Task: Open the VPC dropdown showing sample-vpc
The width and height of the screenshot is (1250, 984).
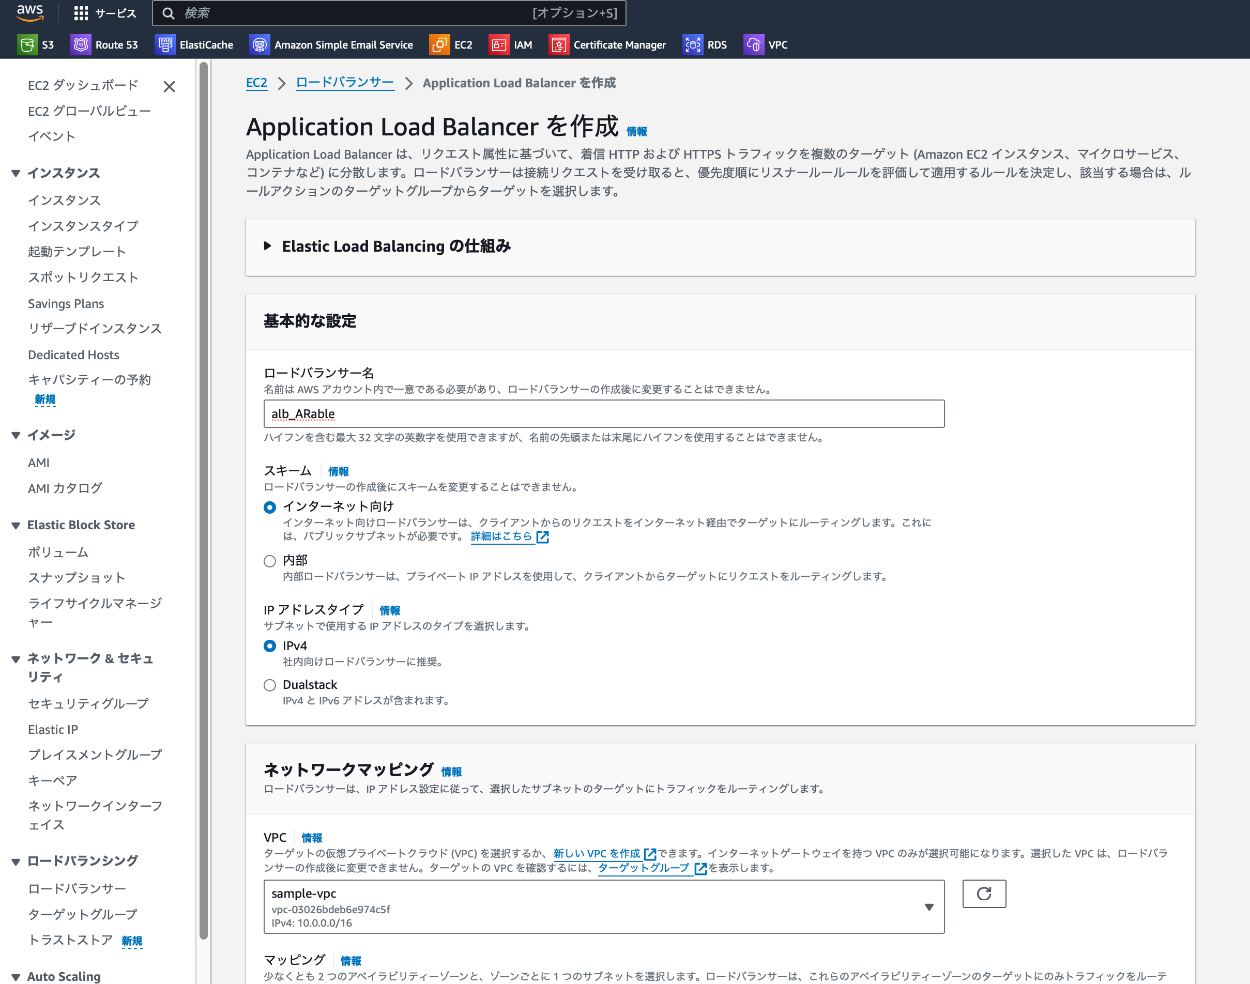Action: pyautogui.click(x=604, y=907)
